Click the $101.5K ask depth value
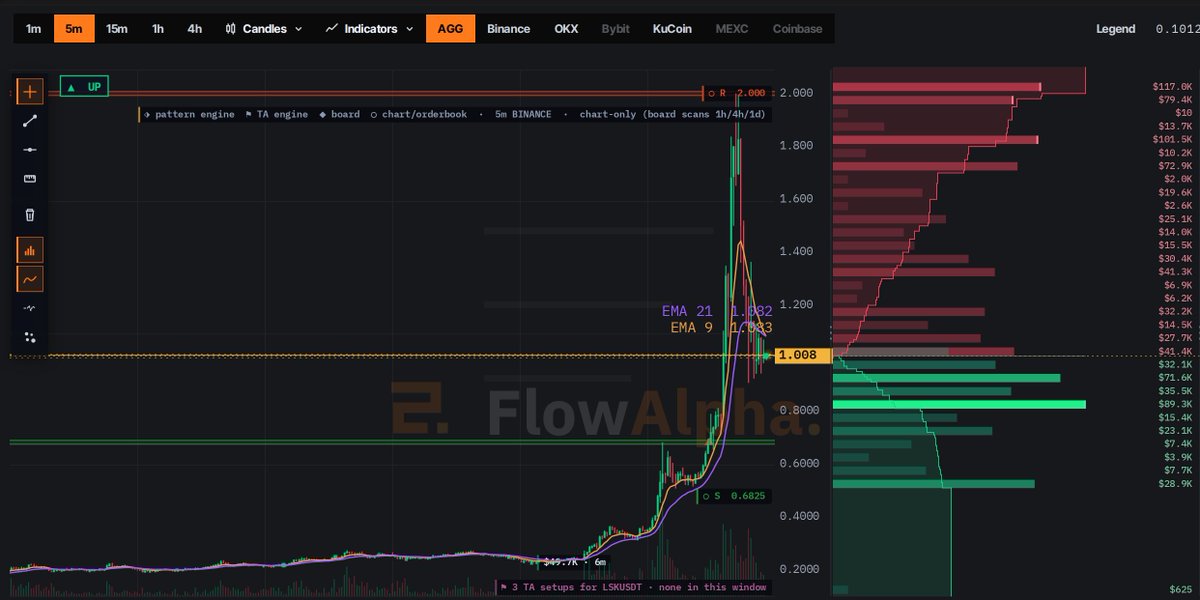The width and height of the screenshot is (1200, 600). click(x=1172, y=139)
